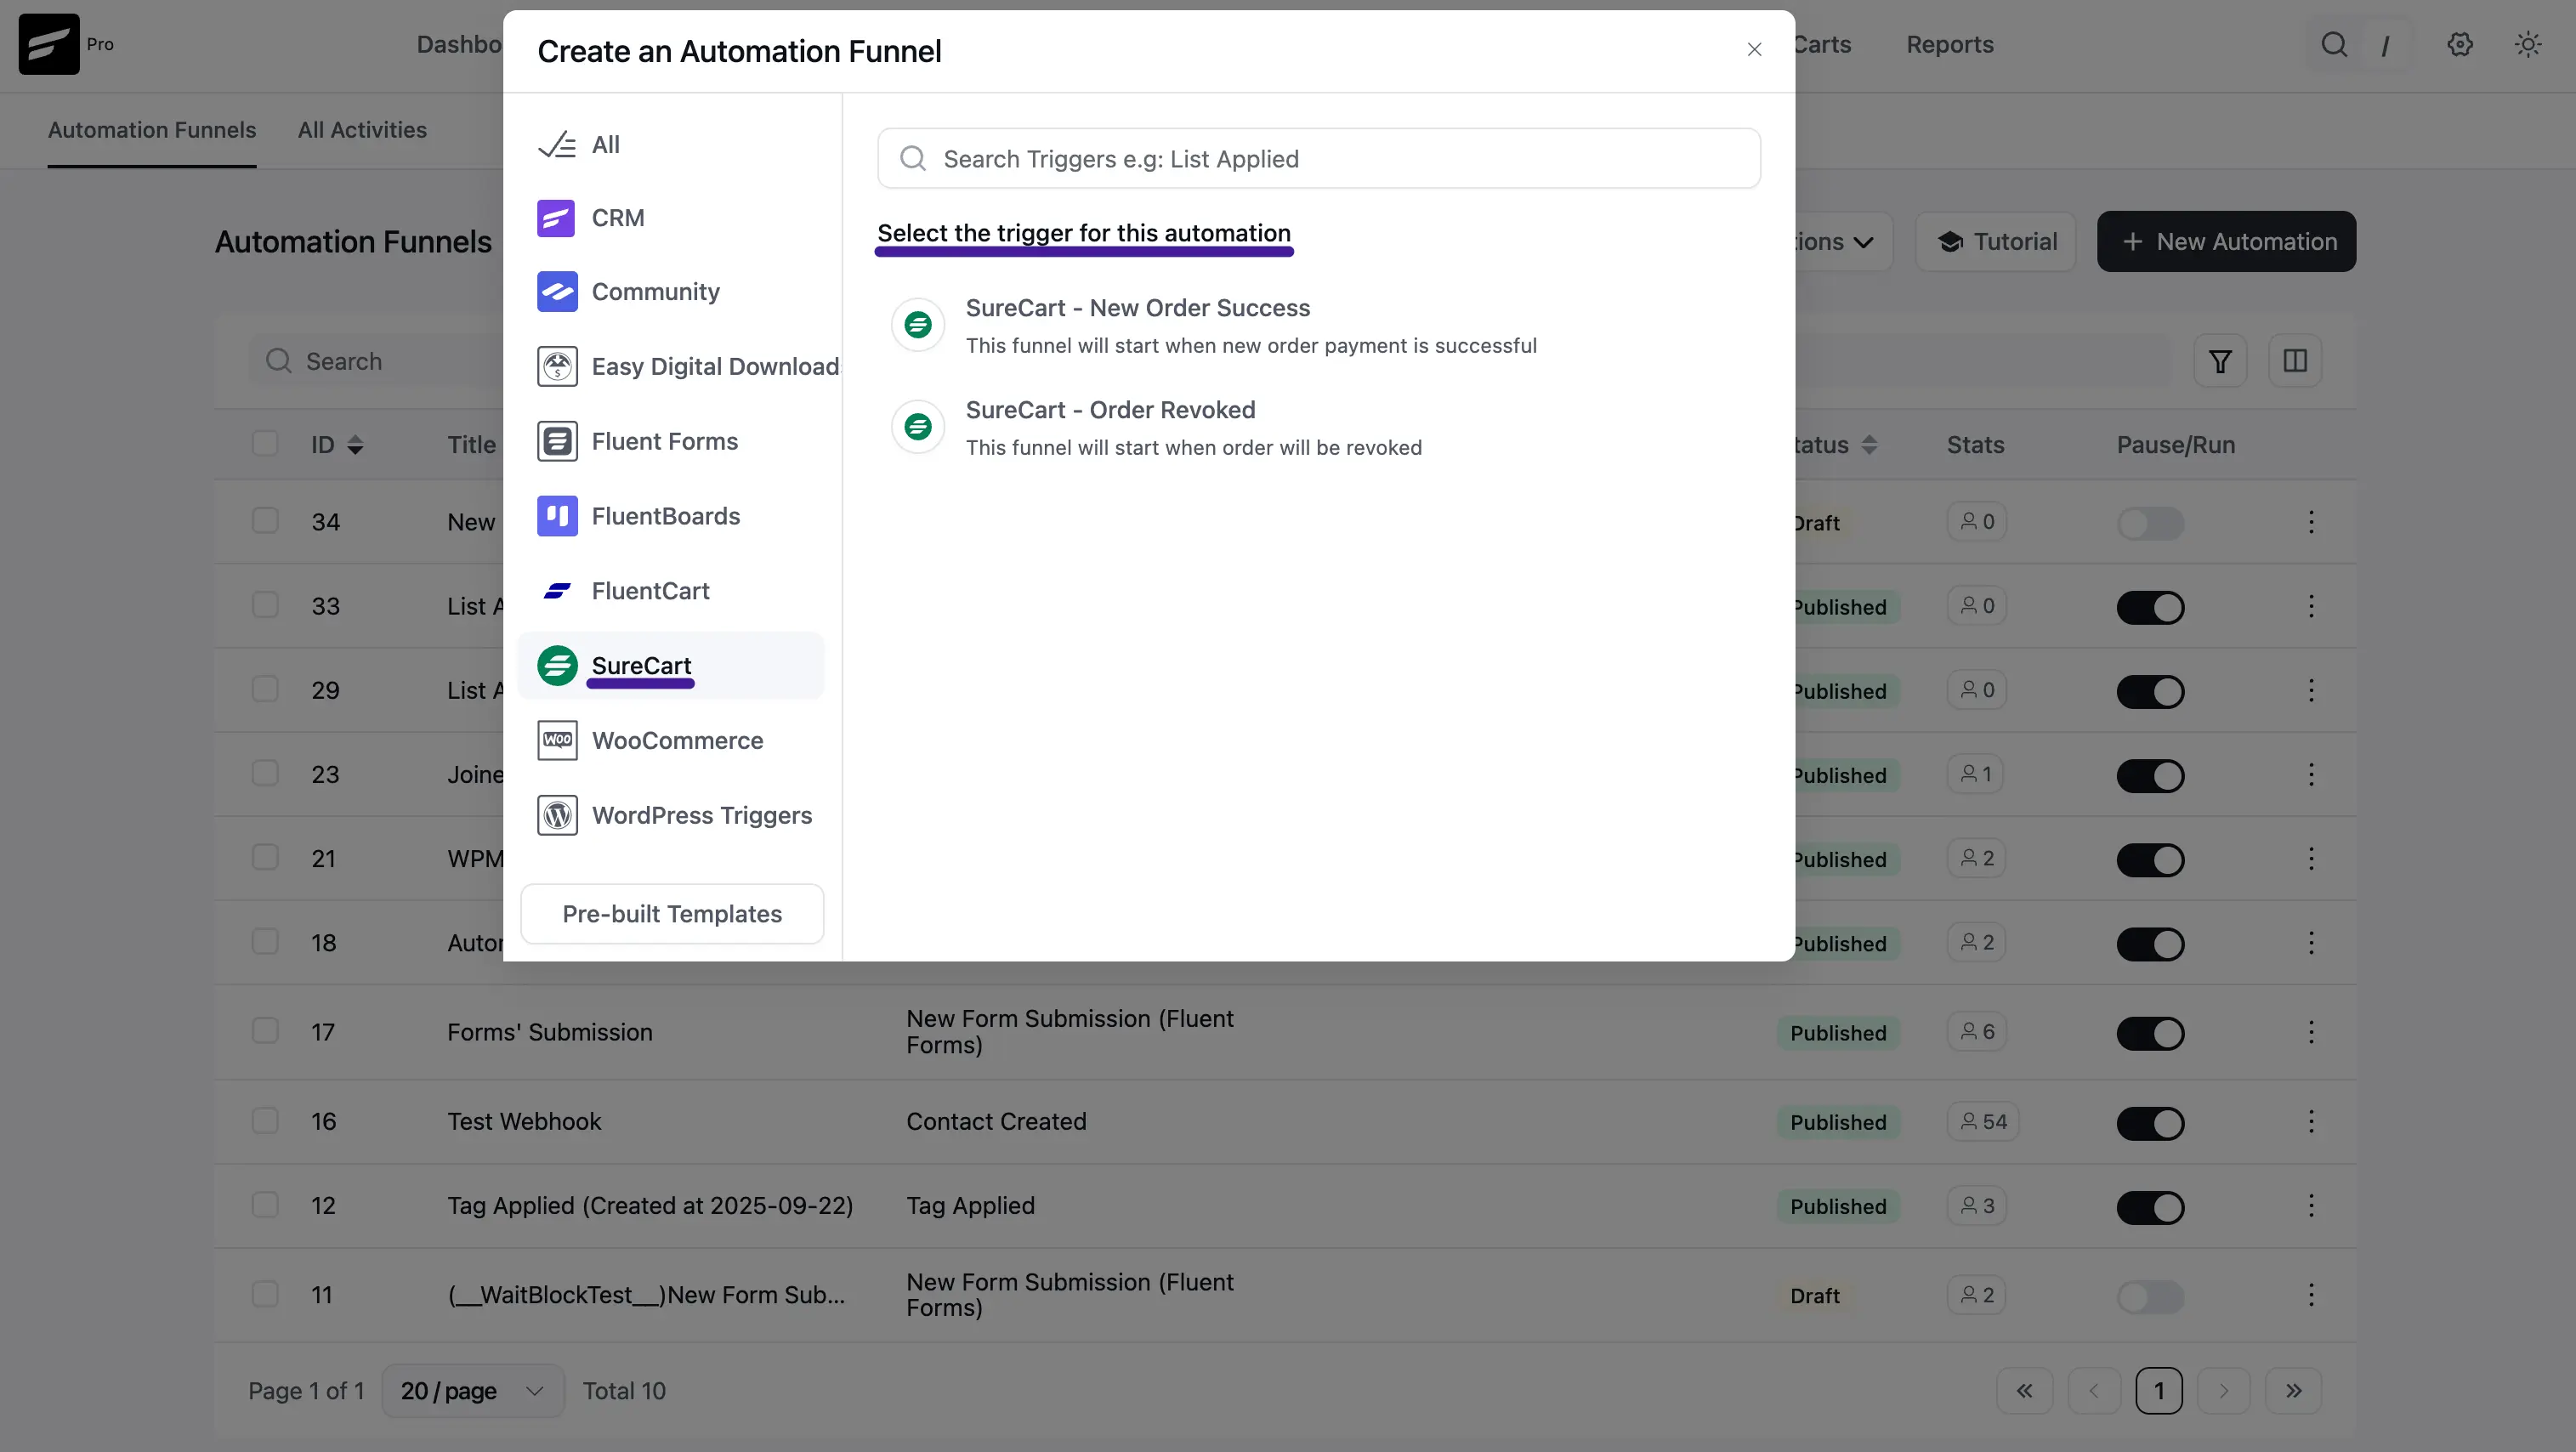The height and width of the screenshot is (1452, 2576).
Task: Check the row 33 checkbox
Action: [265, 605]
